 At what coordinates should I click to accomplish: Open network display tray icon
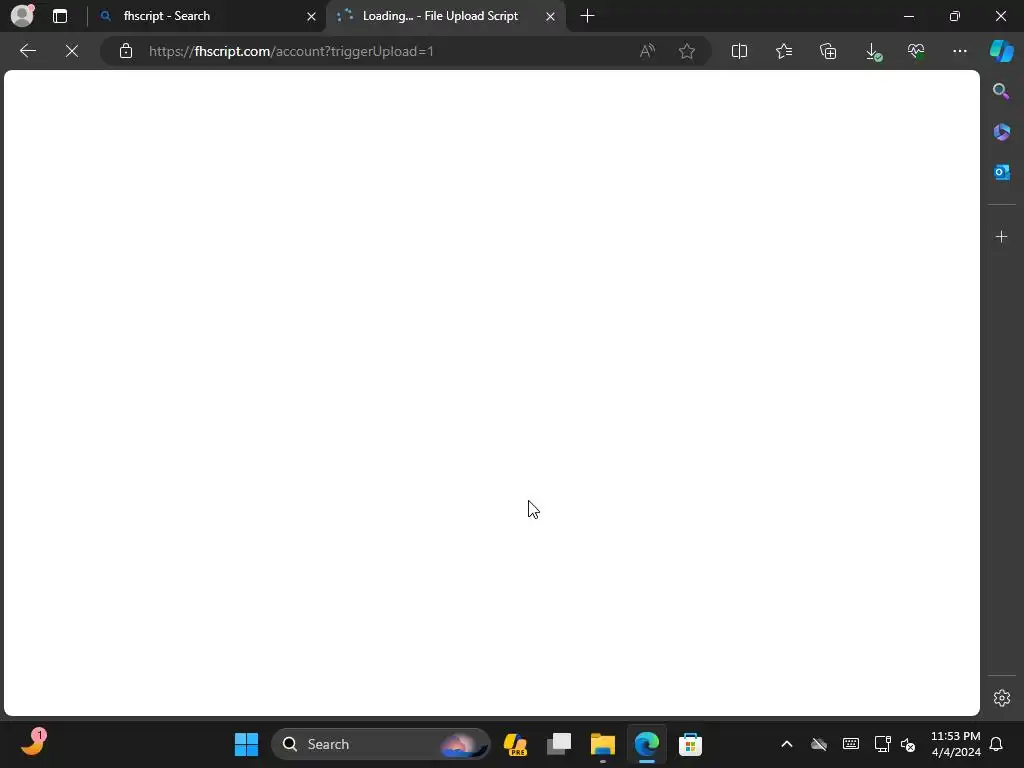pyautogui.click(x=882, y=744)
